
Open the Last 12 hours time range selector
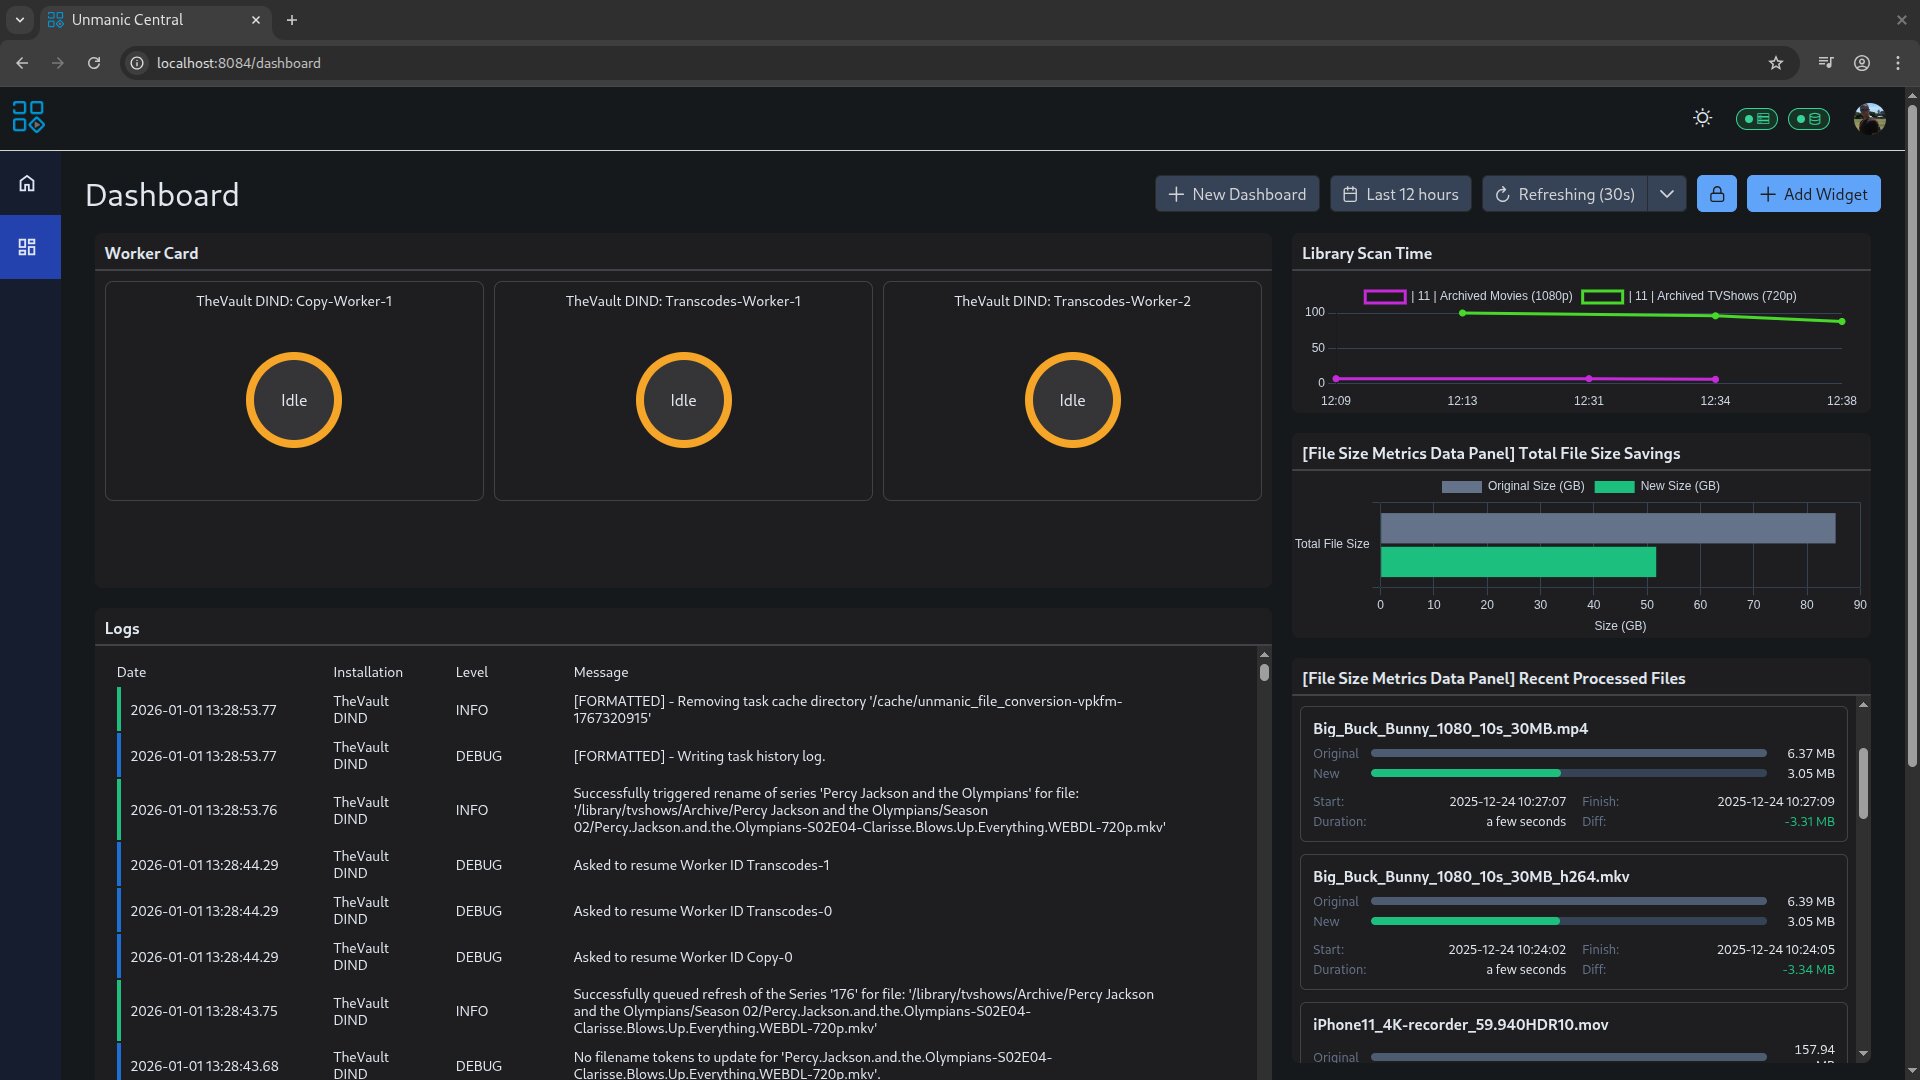[1400, 193]
